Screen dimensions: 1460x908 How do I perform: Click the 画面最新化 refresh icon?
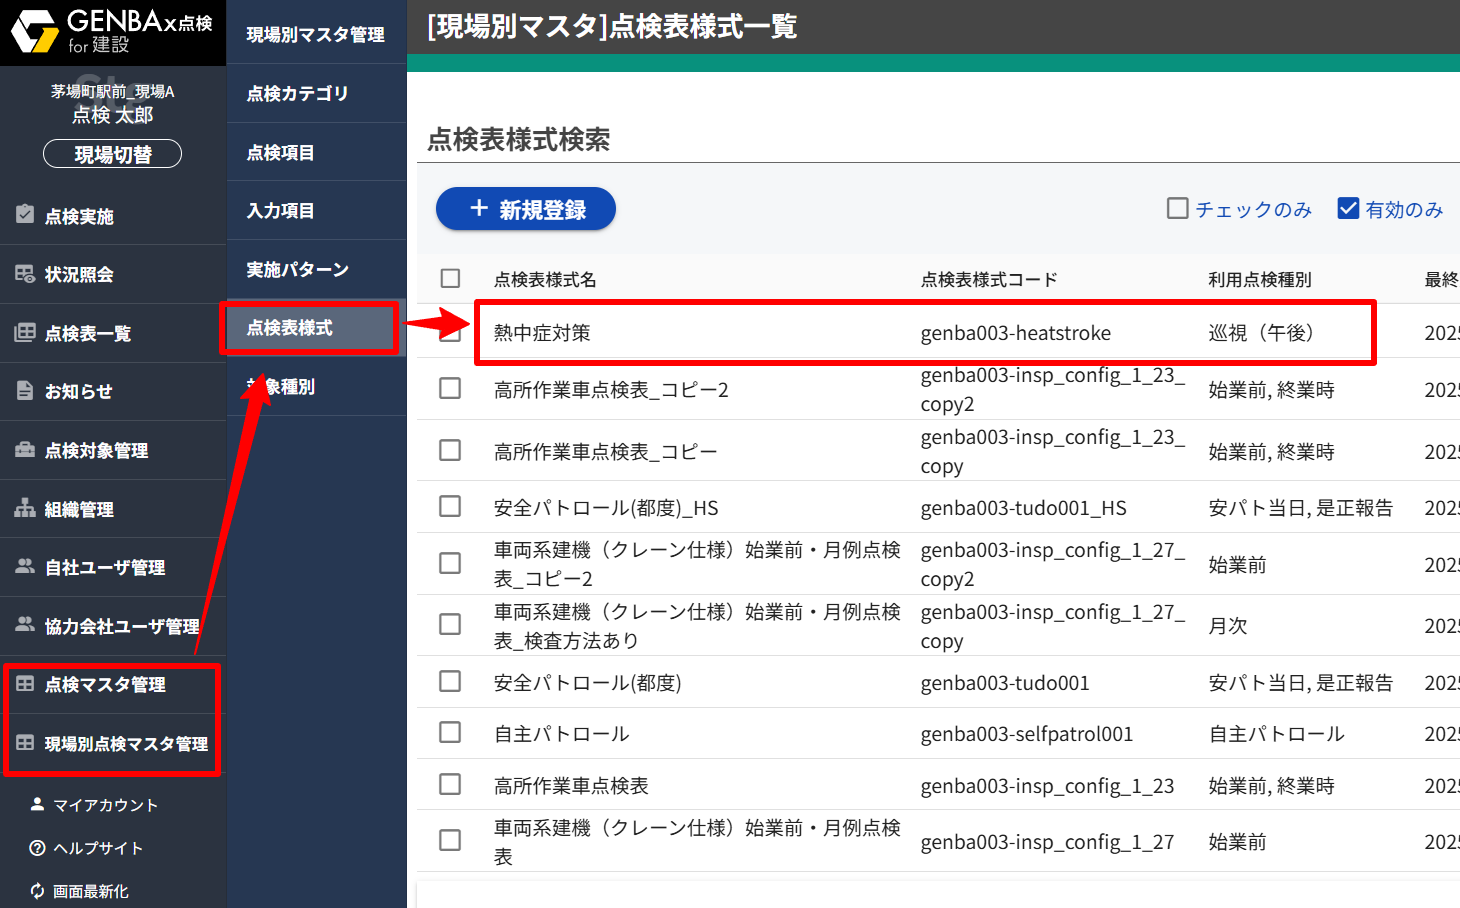click(x=38, y=891)
